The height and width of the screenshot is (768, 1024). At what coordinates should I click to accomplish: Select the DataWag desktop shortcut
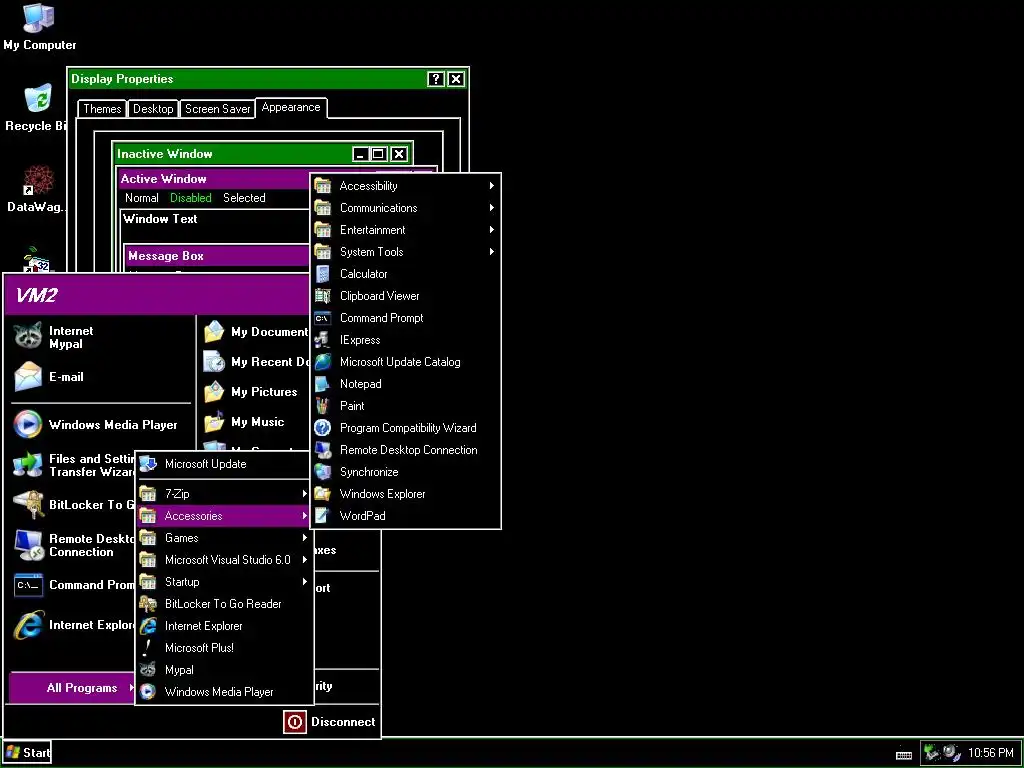tap(36, 189)
